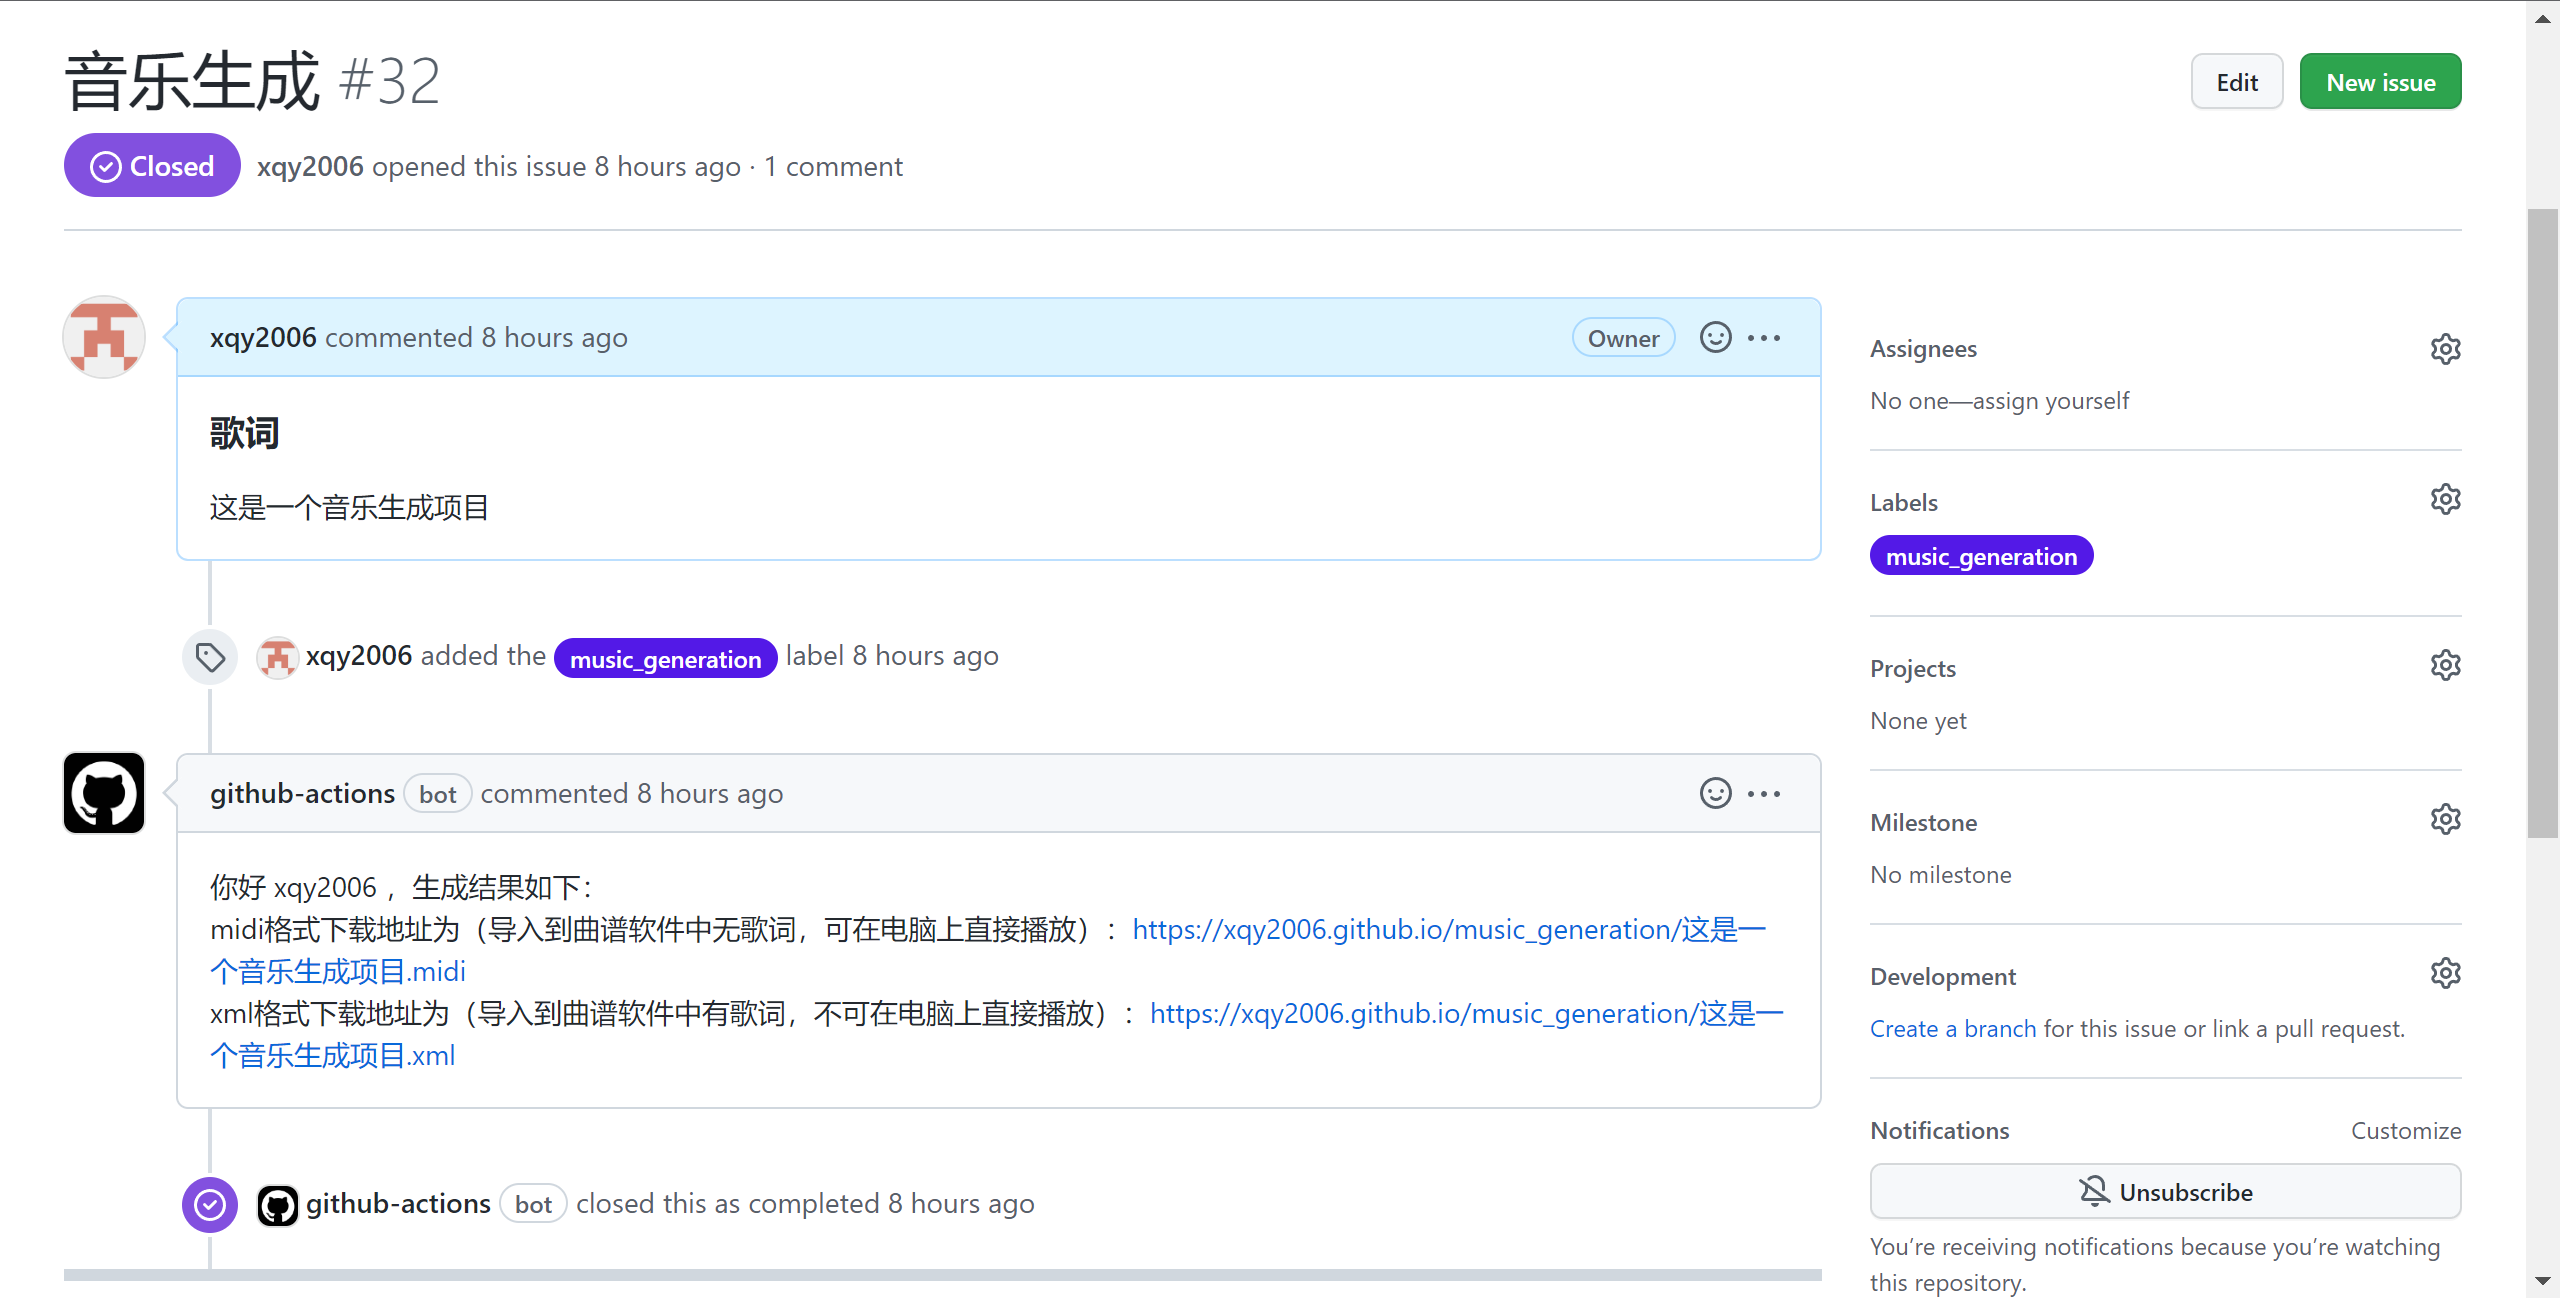The image size is (2560, 1298).
Task: Select the music_generation label swatch
Action: (x=1982, y=555)
